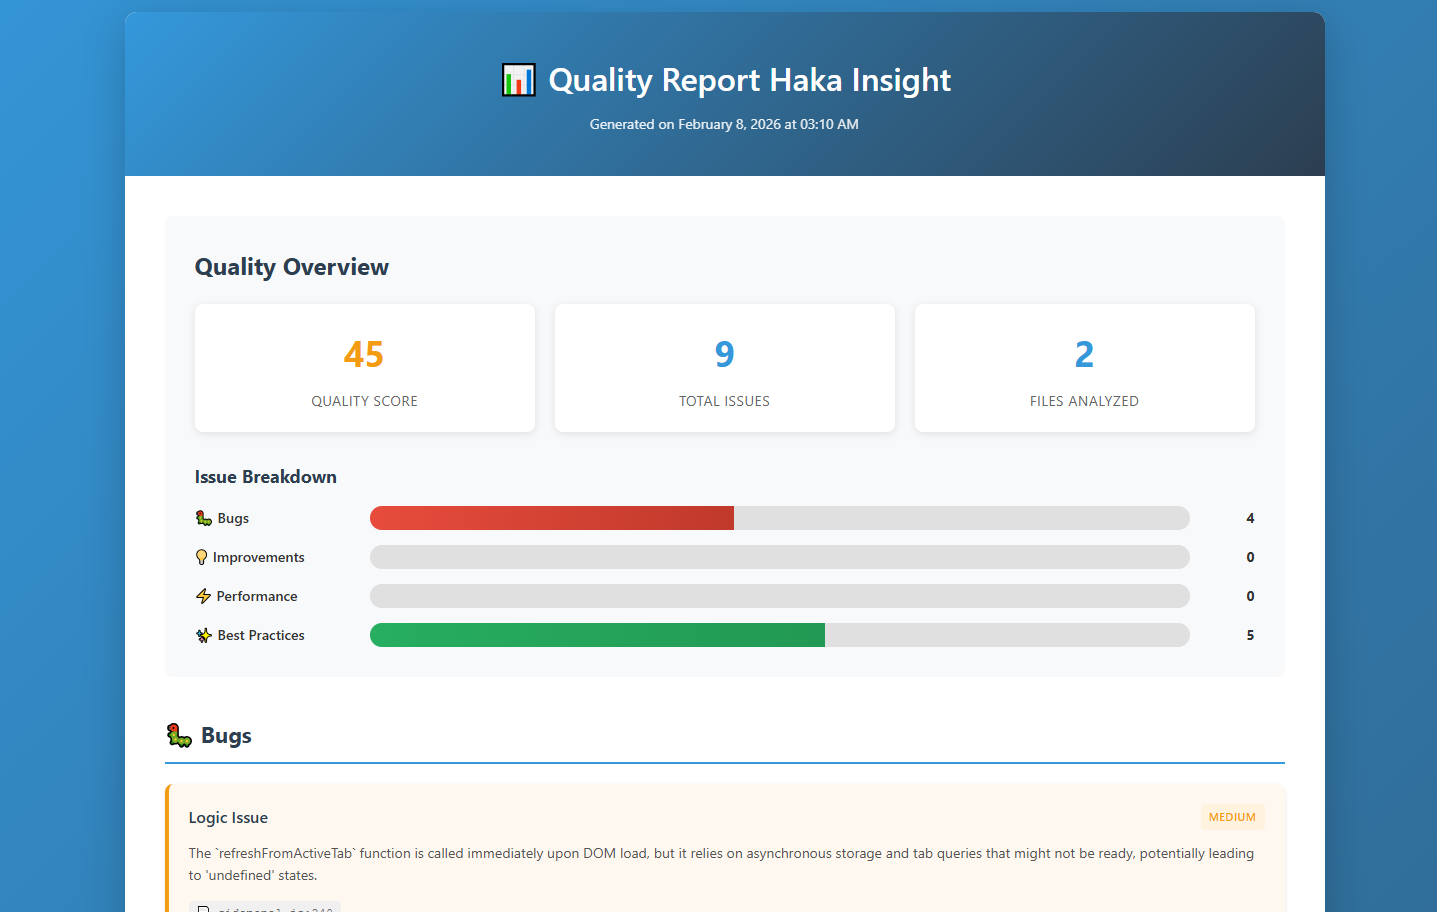Open the Total Issues card showing 9

tap(724, 368)
